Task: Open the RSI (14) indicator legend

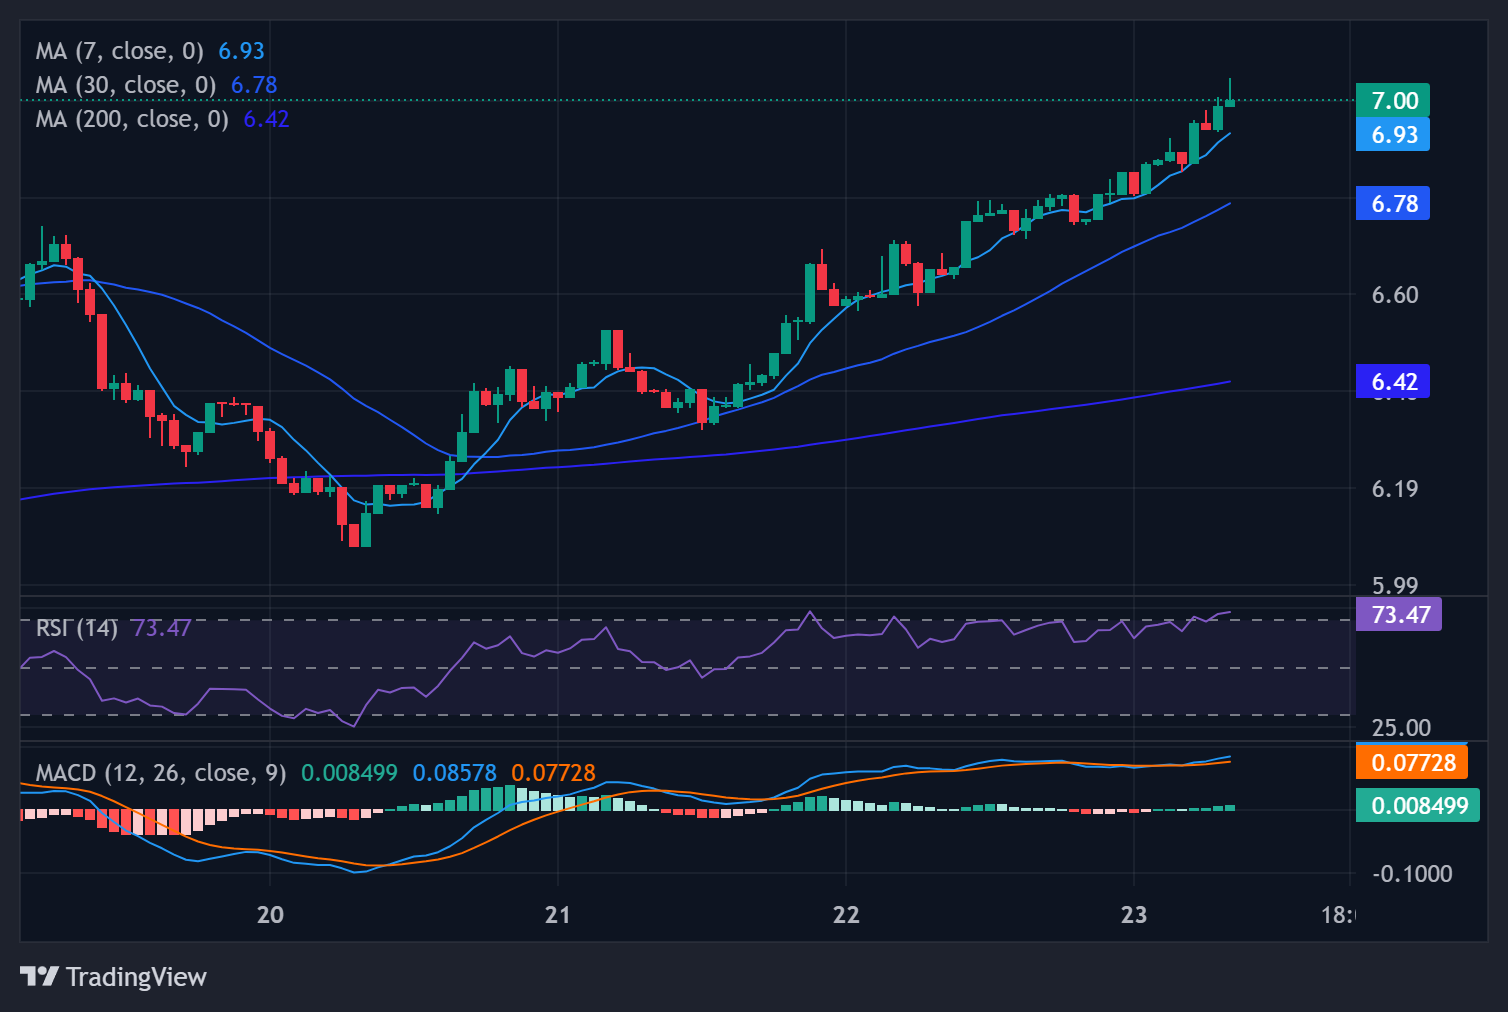Action: tap(77, 628)
